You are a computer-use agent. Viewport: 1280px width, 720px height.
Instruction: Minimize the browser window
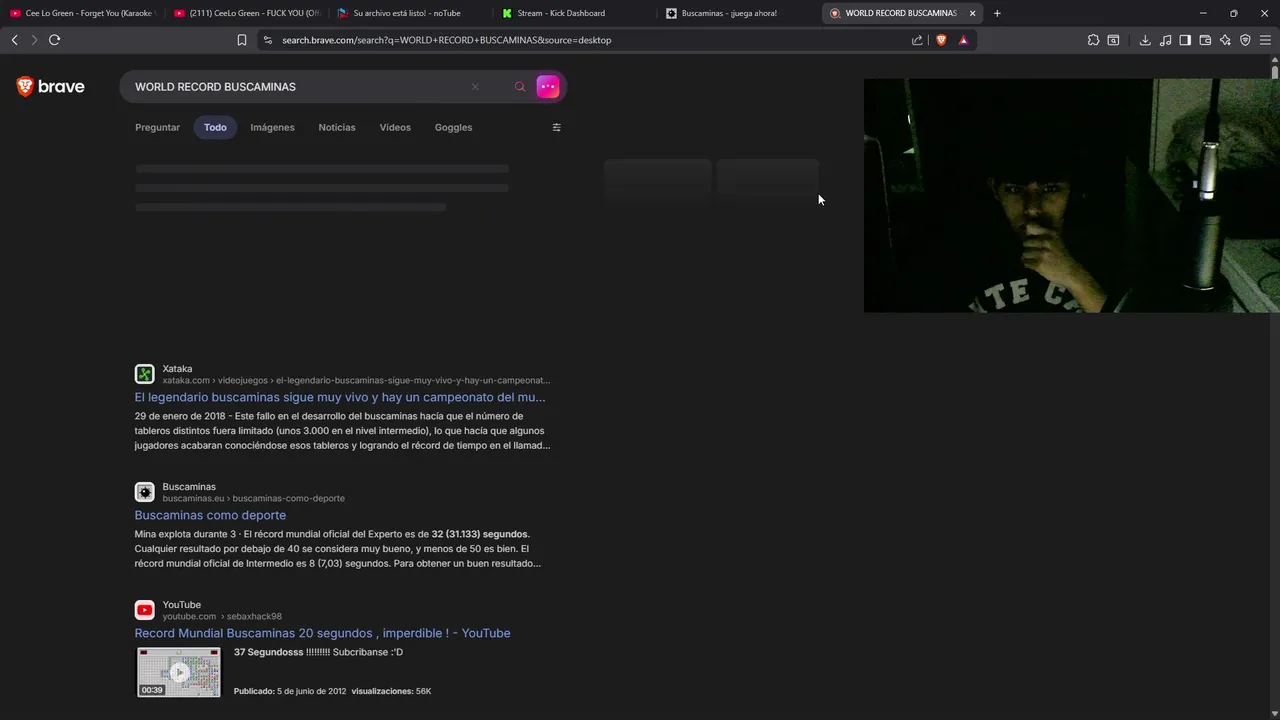click(x=1203, y=13)
